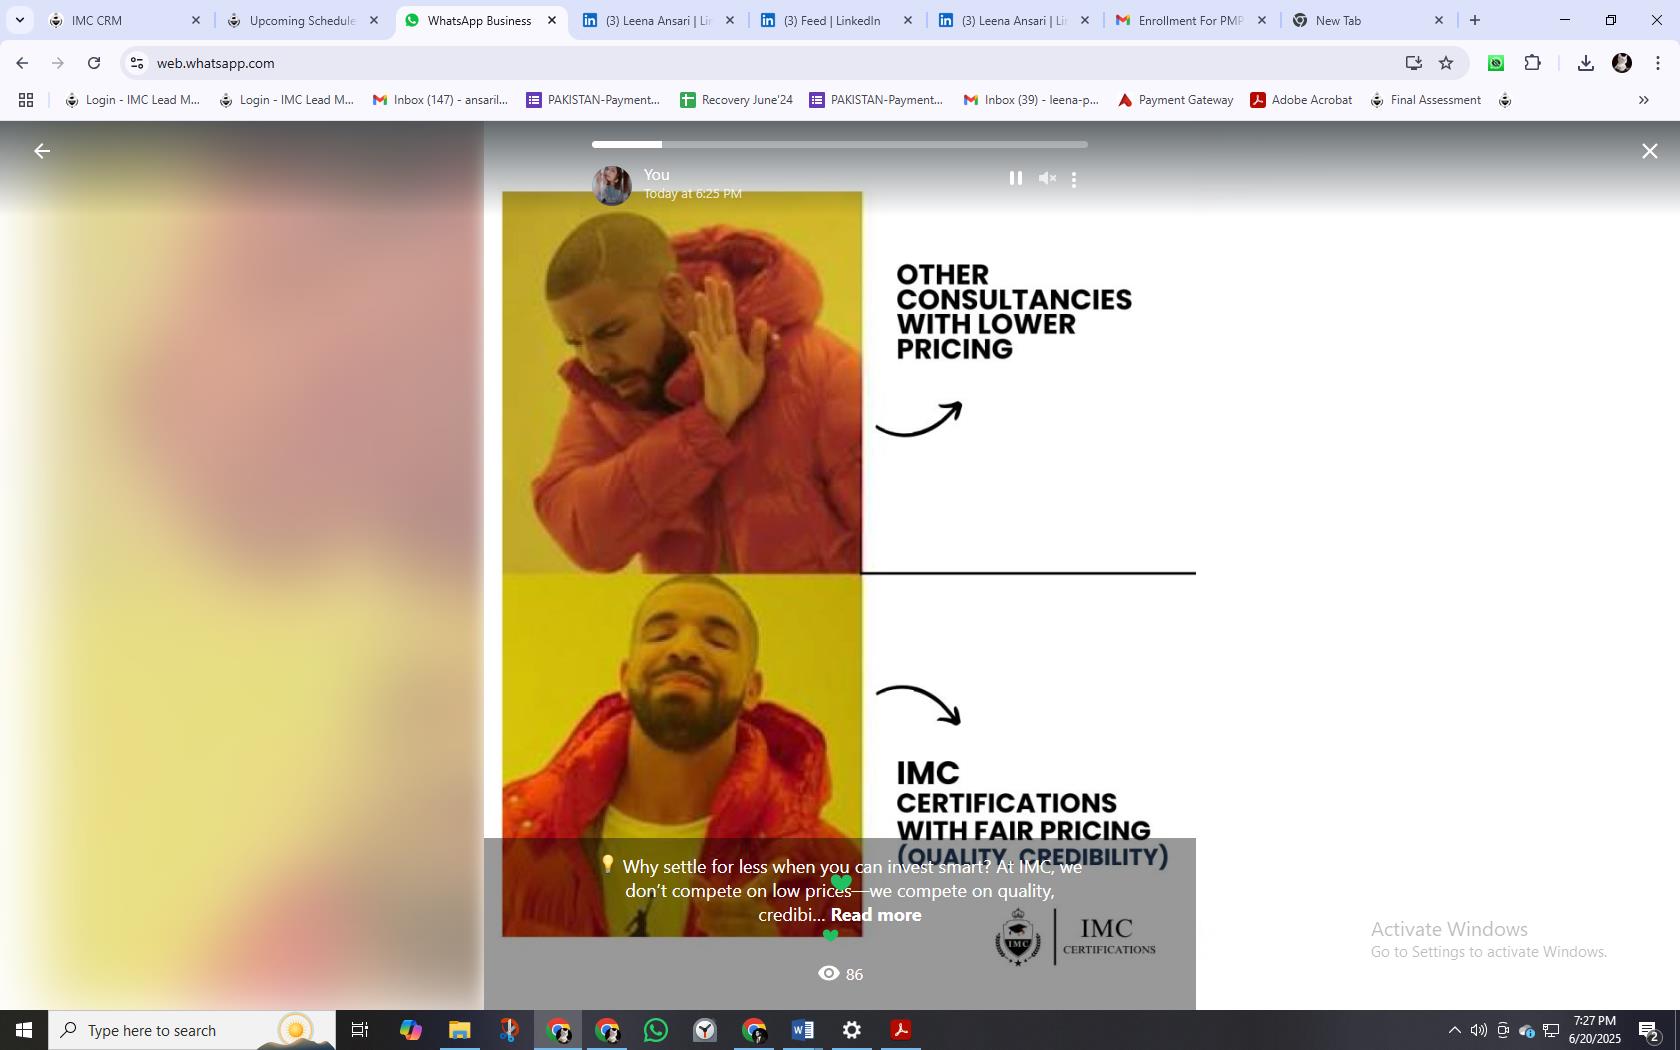
Task: Bookmark this page with star icon
Action: point(1446,63)
